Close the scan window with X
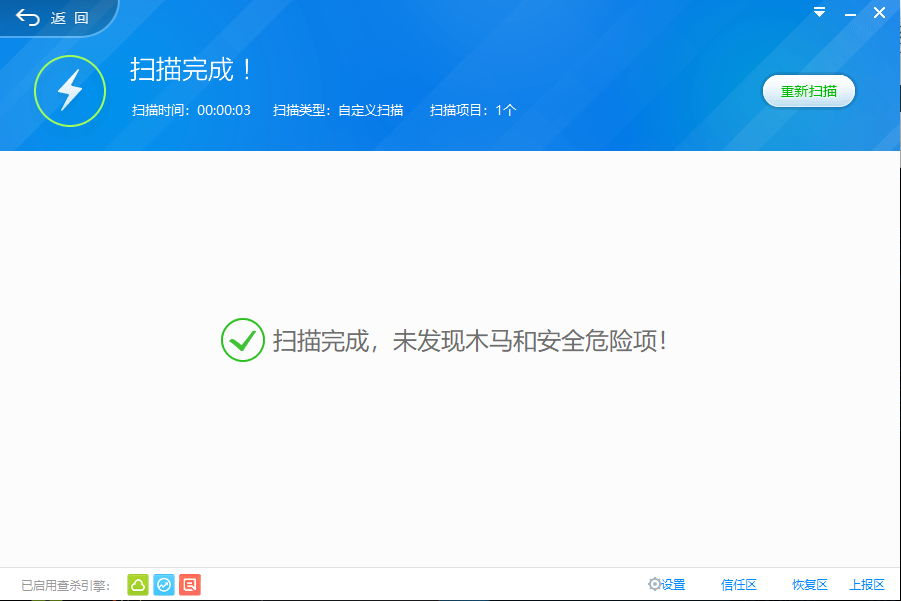Viewport: 901px width, 601px height. click(879, 13)
